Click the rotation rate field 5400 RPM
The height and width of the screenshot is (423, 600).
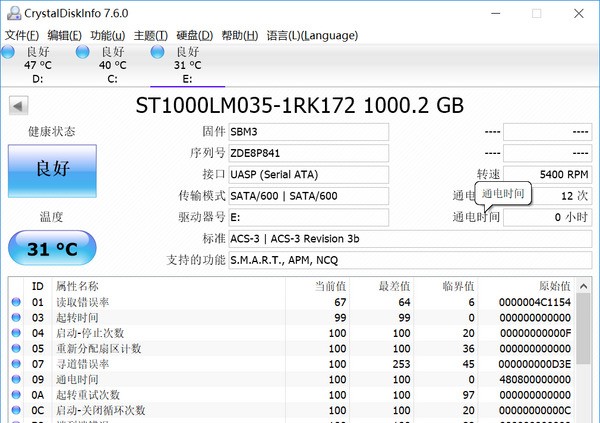coord(548,175)
